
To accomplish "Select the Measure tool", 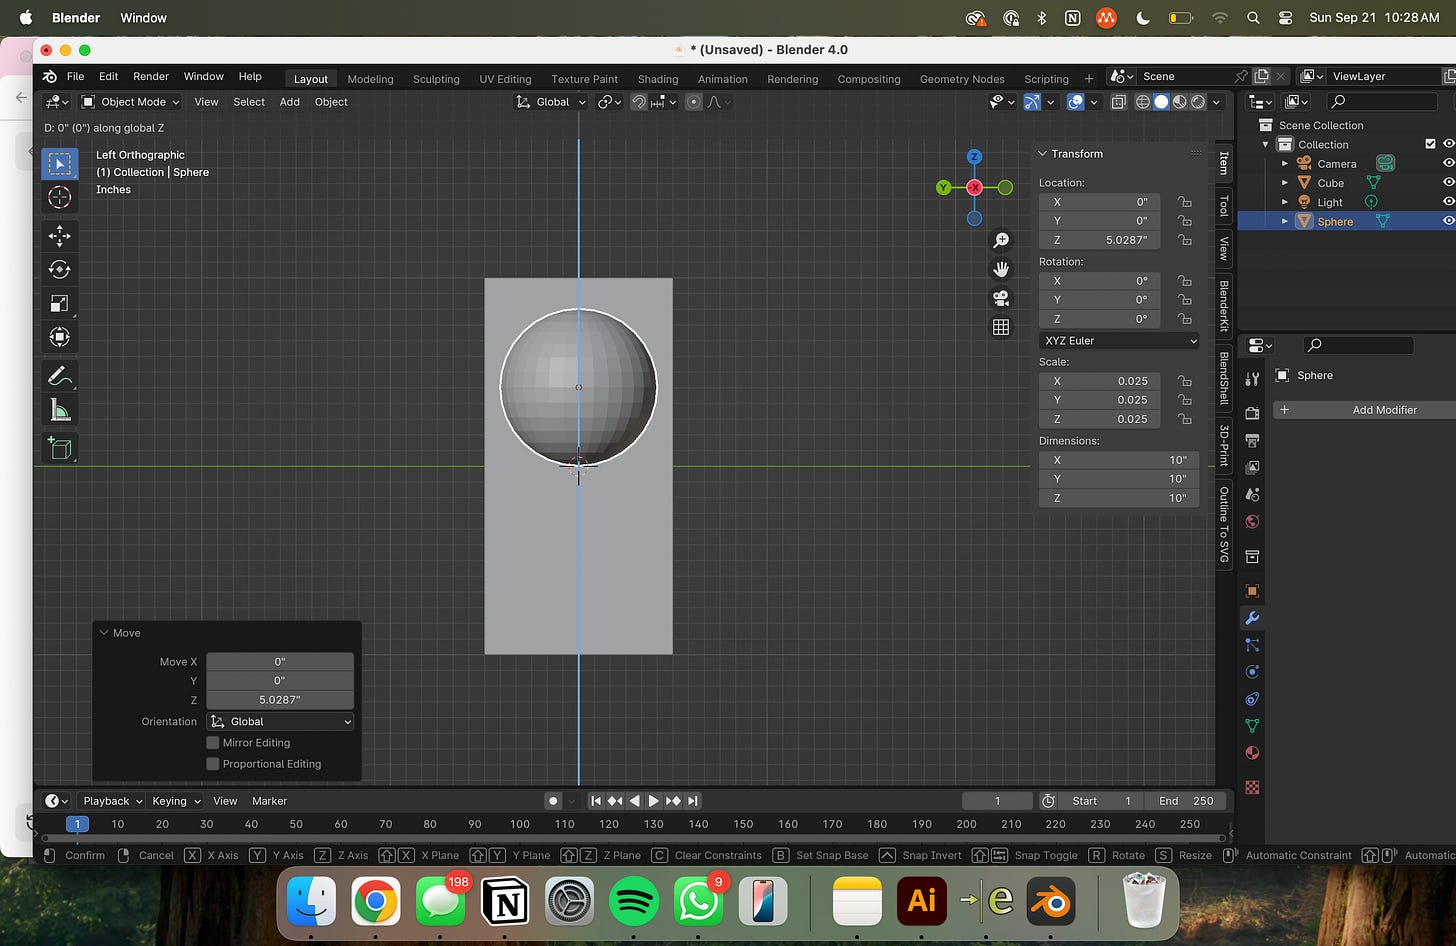I will tap(59, 410).
